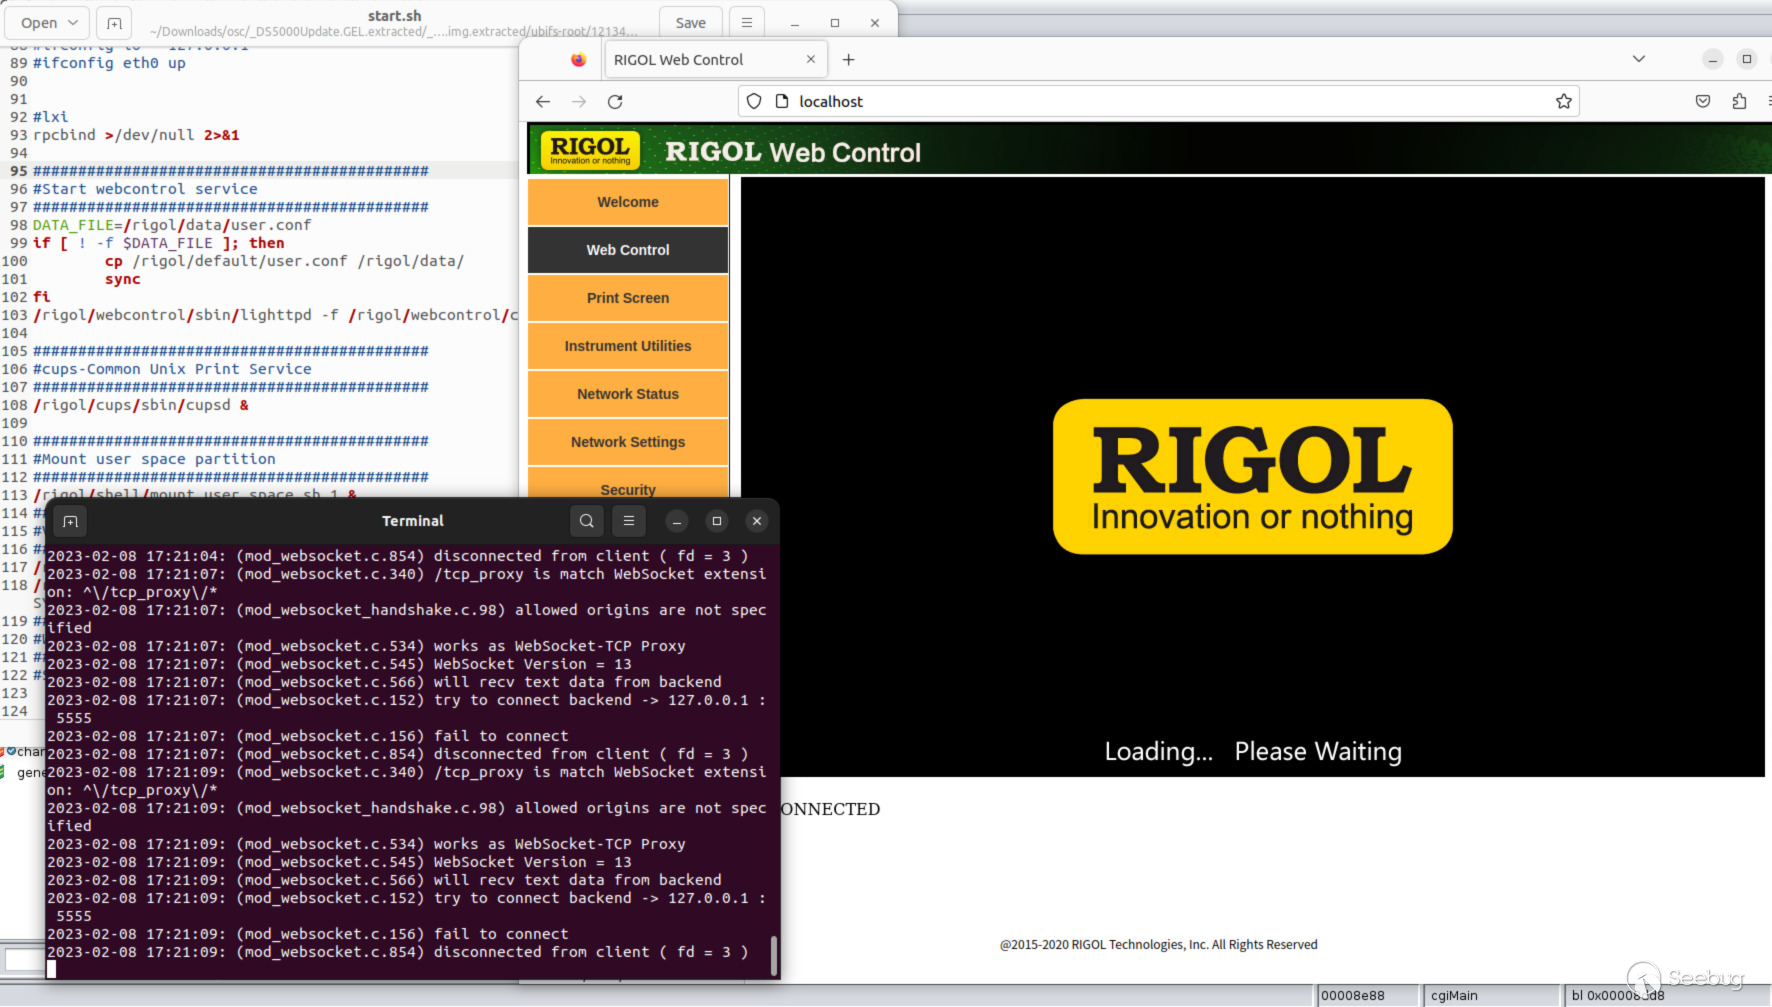
Task: Open the Print Screen menu item
Action: 628,298
